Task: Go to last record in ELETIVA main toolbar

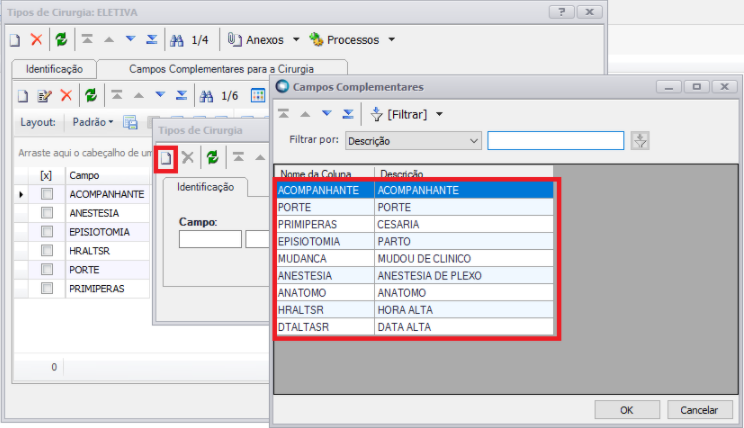Action: click(x=152, y=39)
